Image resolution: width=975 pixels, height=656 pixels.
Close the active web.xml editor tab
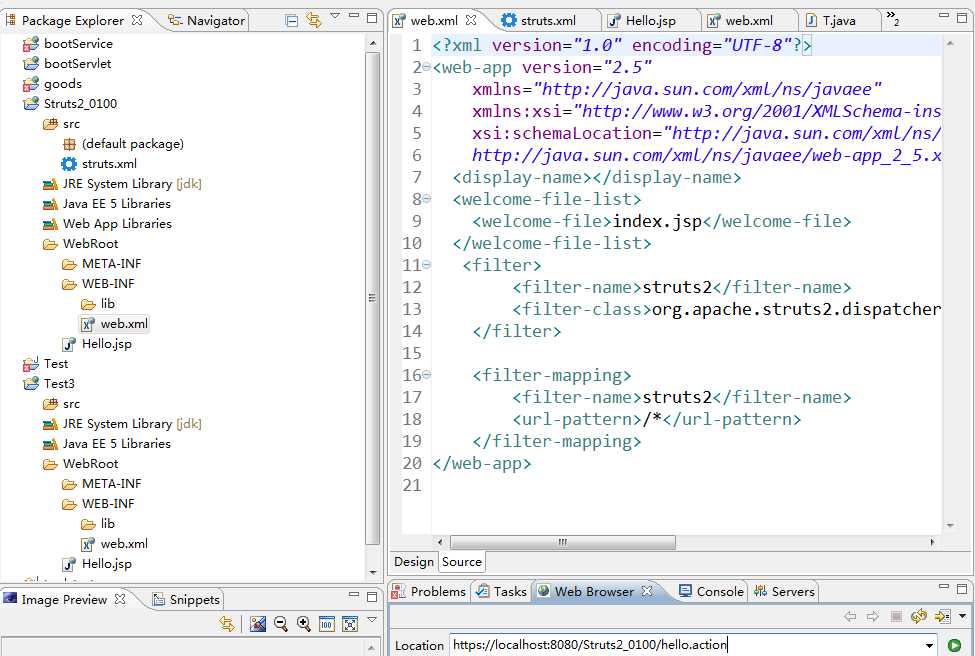[471, 20]
